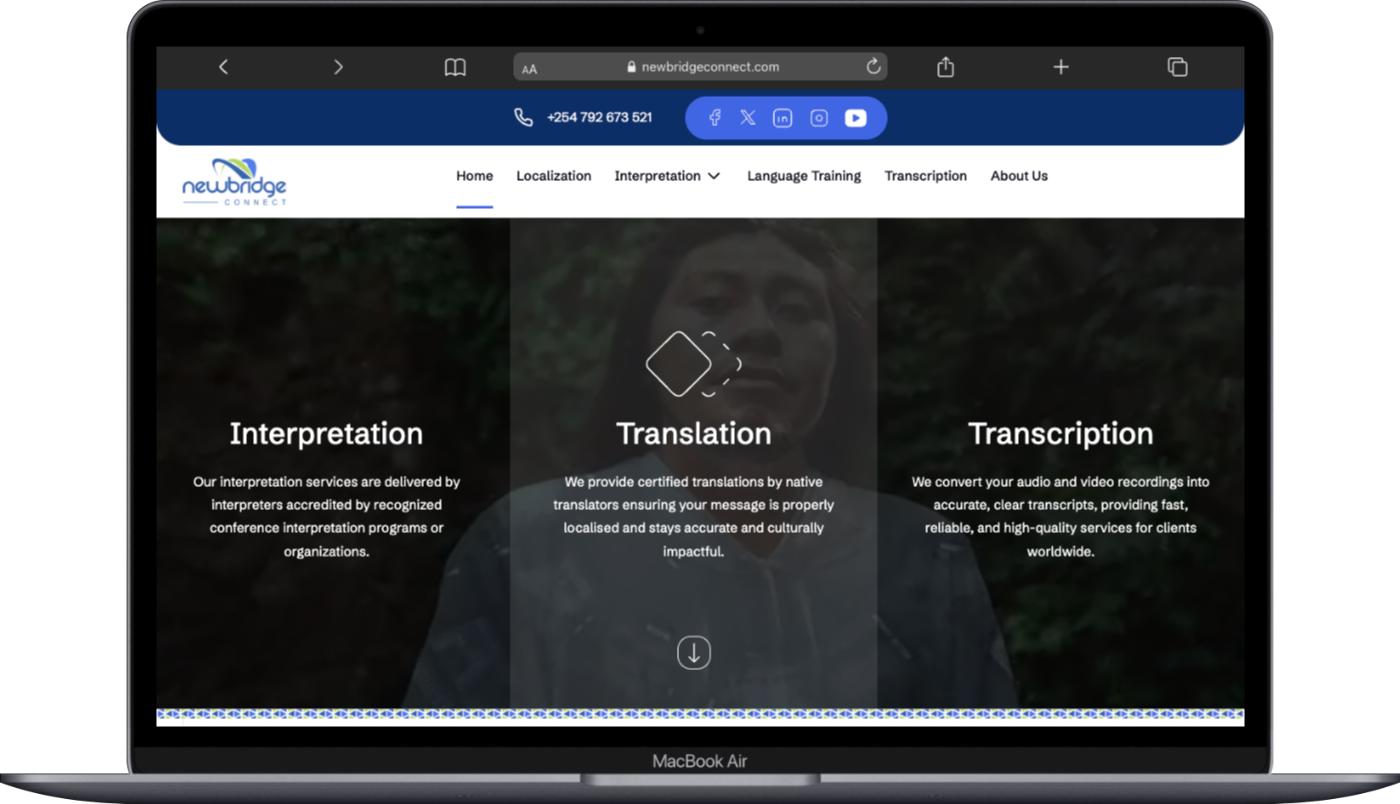Open the bookmarks book icon
Viewport: 1400px width, 804px height.
(x=455, y=67)
